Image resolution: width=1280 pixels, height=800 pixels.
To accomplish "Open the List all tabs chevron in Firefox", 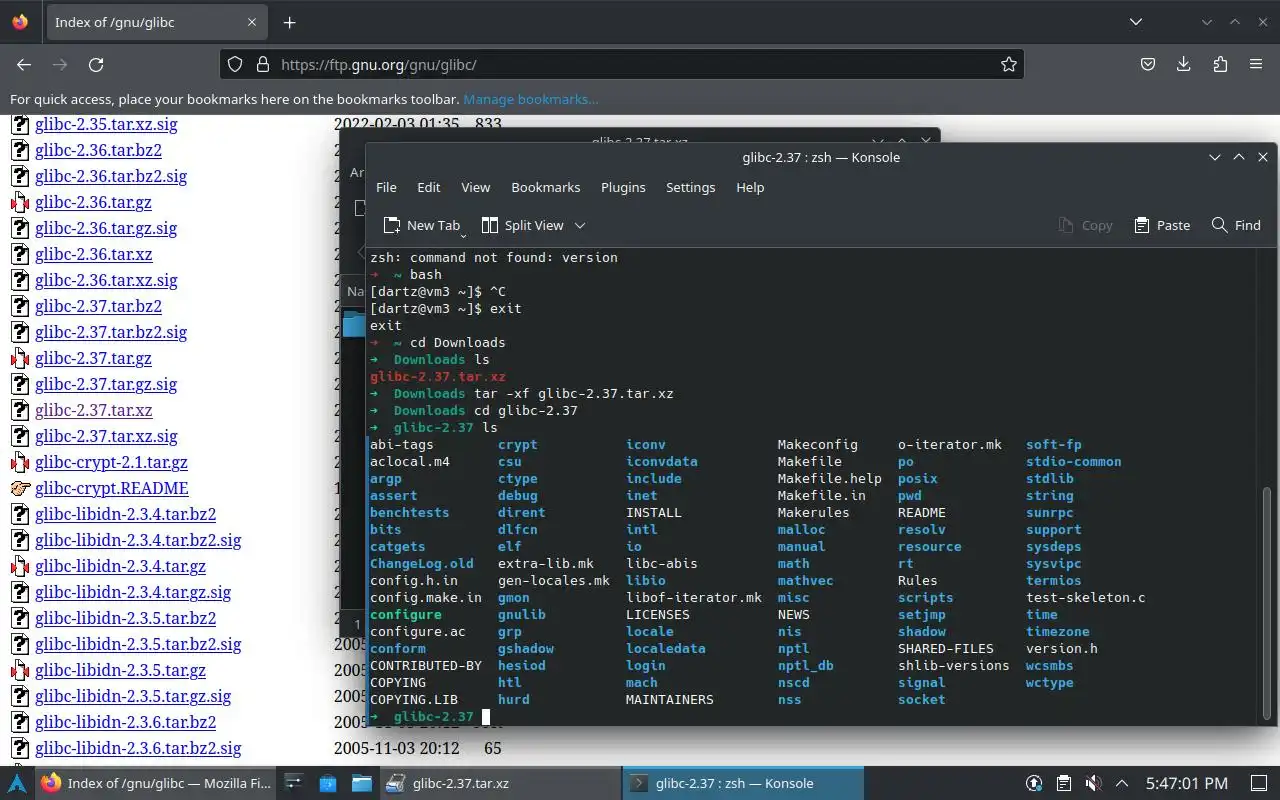I will (x=1135, y=22).
